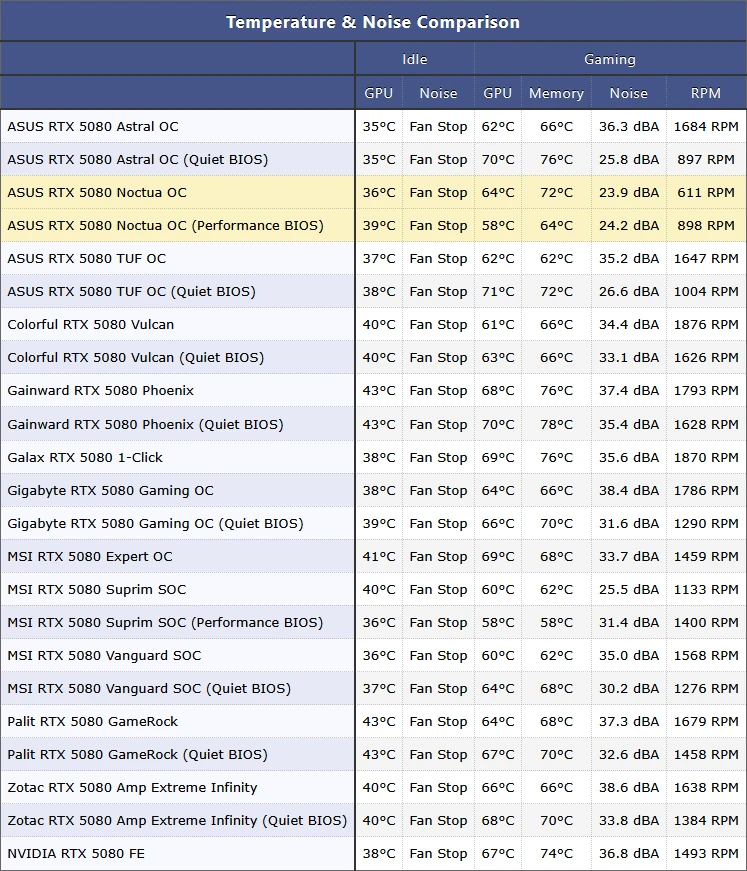Click 'Gigabyte RTX 5080 Gaming OC' row name

pyautogui.click(x=111, y=490)
